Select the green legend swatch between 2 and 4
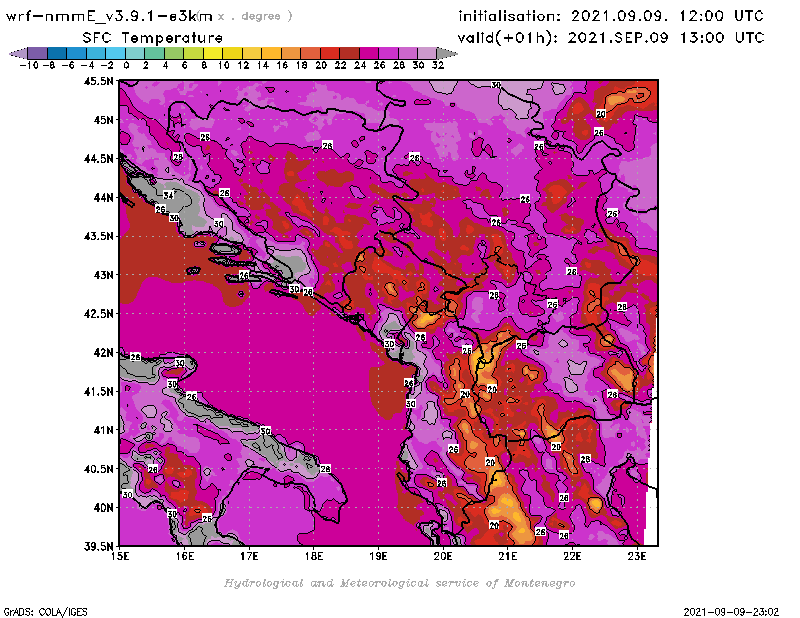Viewport: 800px width, 618px height. [x=154, y=53]
